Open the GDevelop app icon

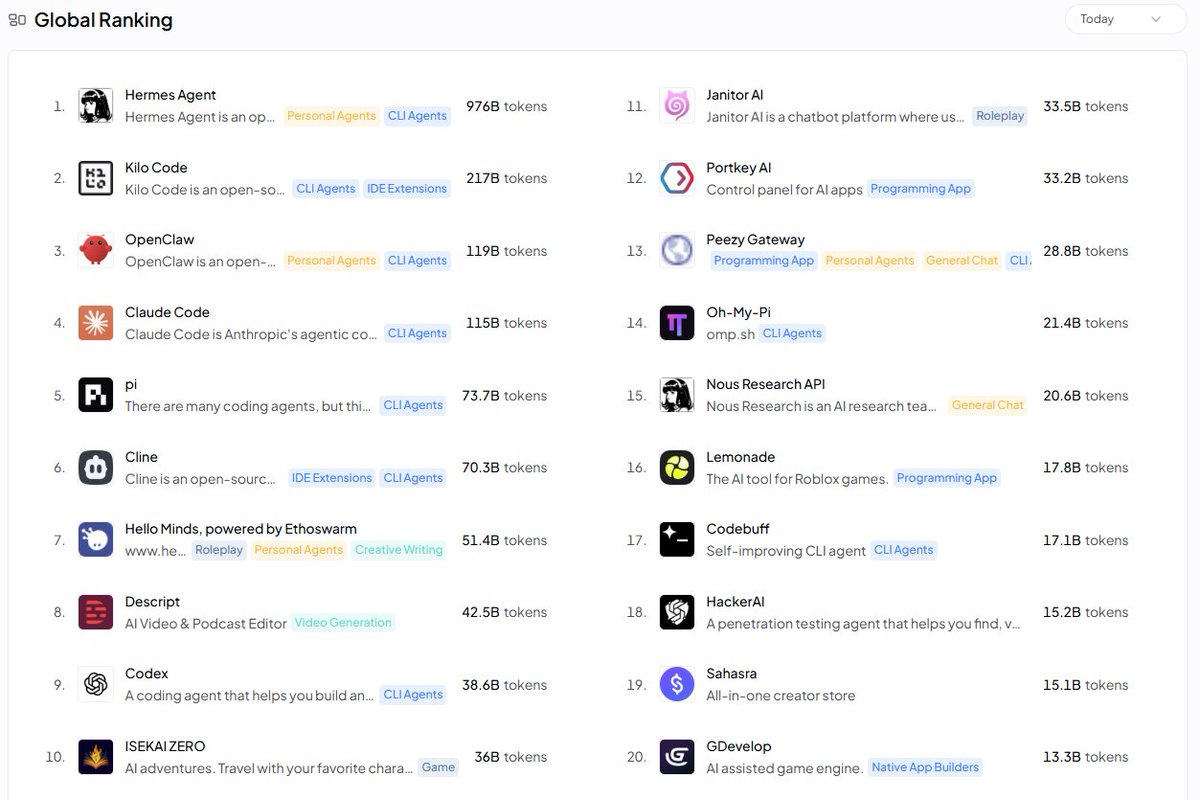click(677, 757)
